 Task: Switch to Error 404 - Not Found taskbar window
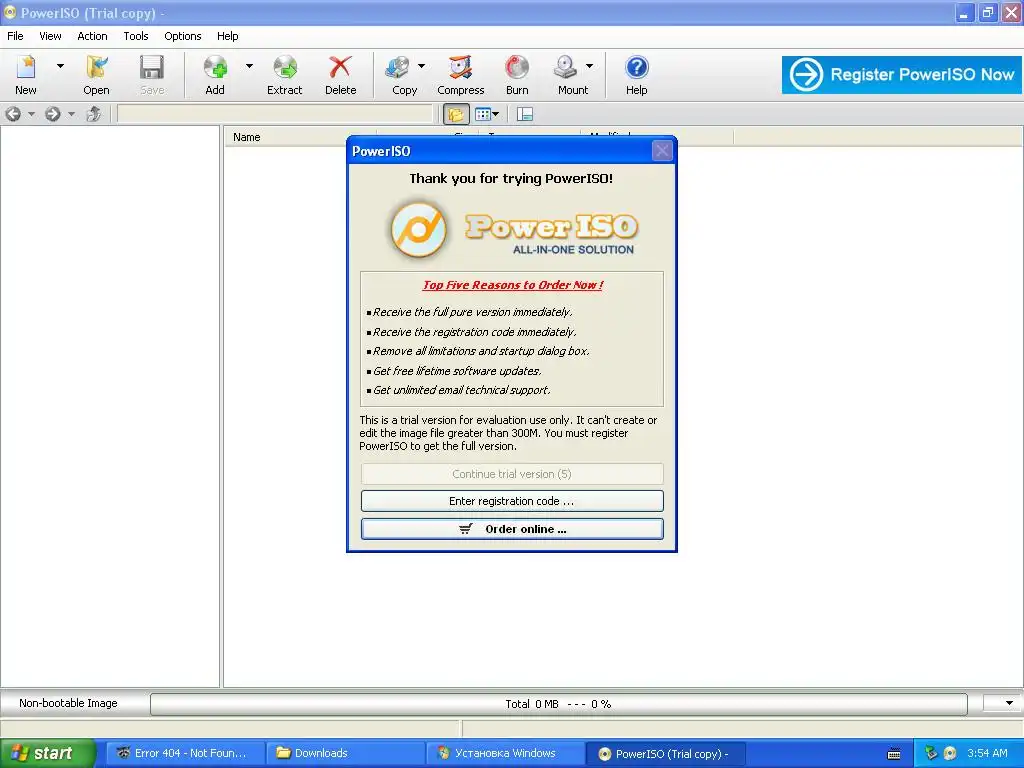(184, 753)
